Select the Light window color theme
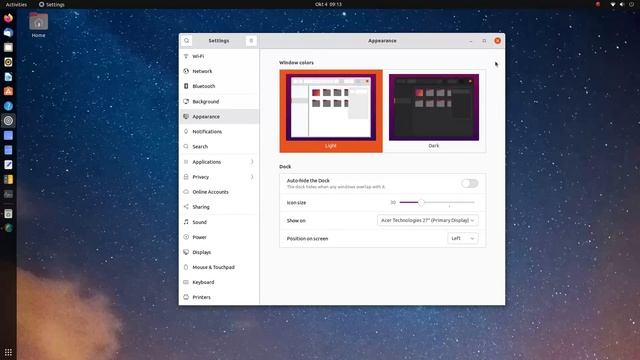Screen dimensions: 640x360 [331, 111]
